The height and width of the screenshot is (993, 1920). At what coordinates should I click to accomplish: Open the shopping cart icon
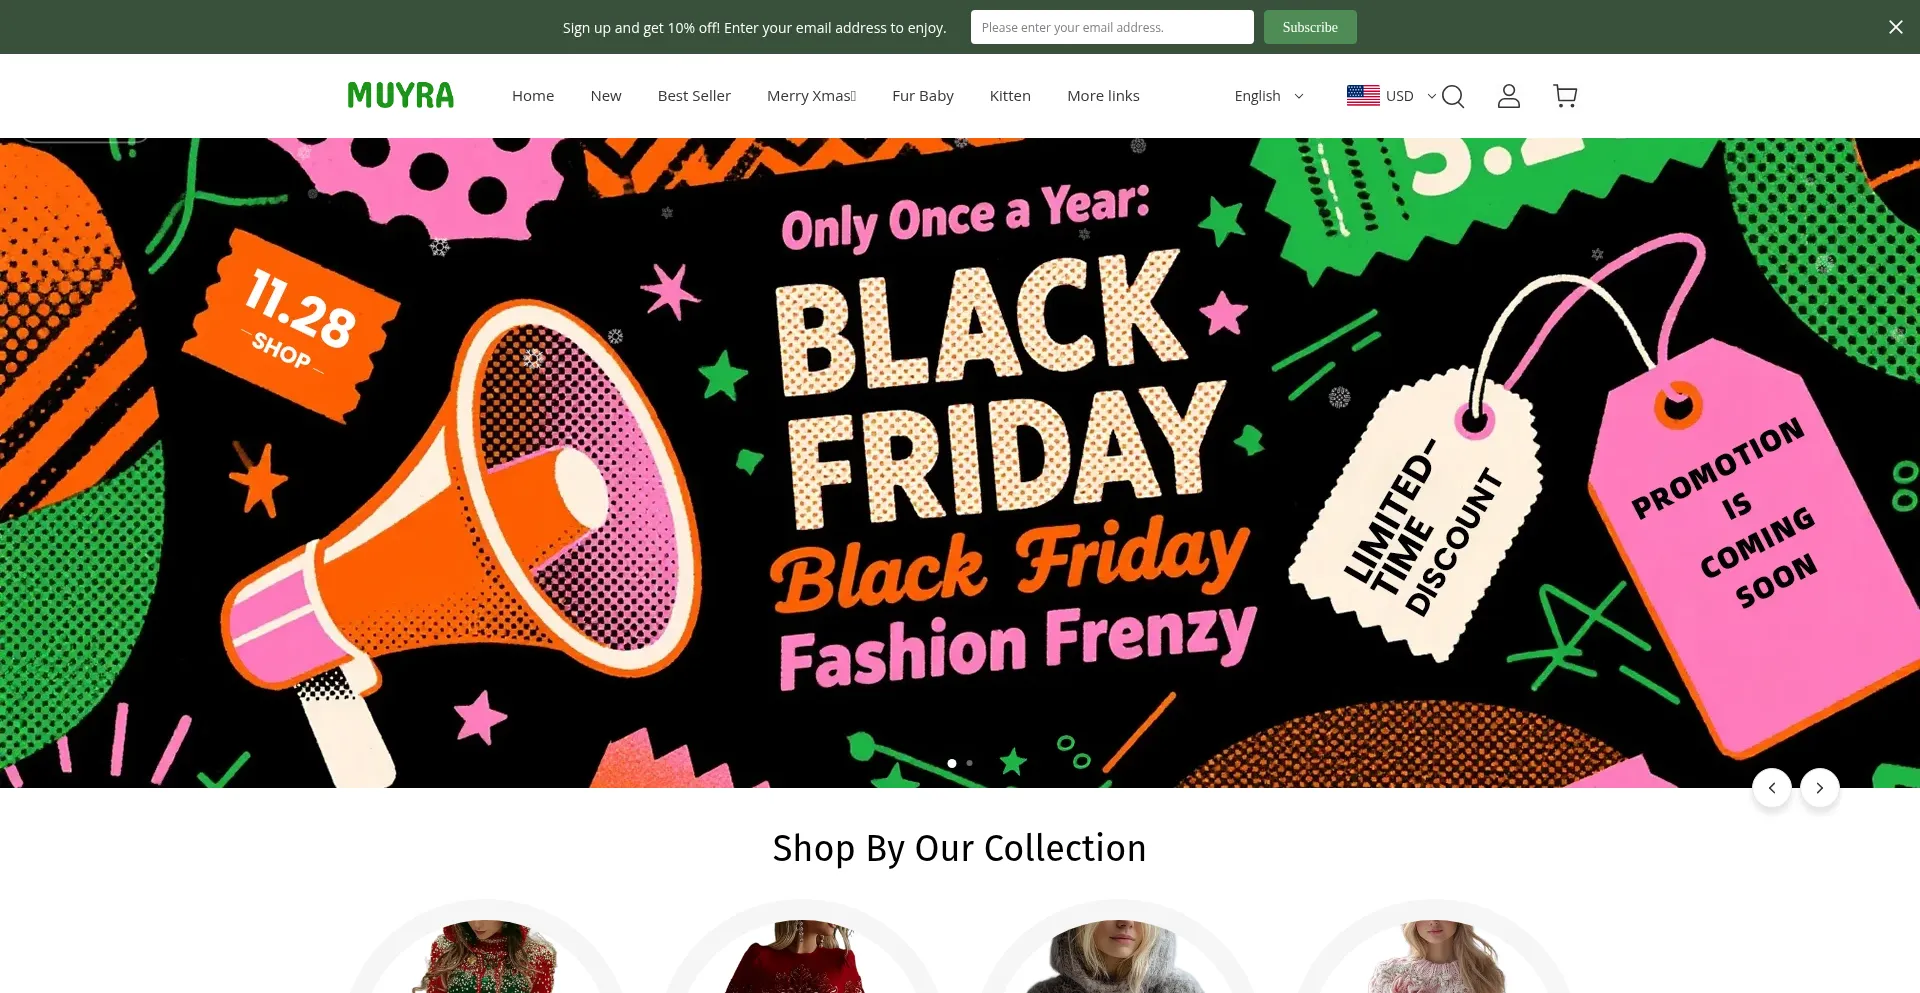(1565, 96)
